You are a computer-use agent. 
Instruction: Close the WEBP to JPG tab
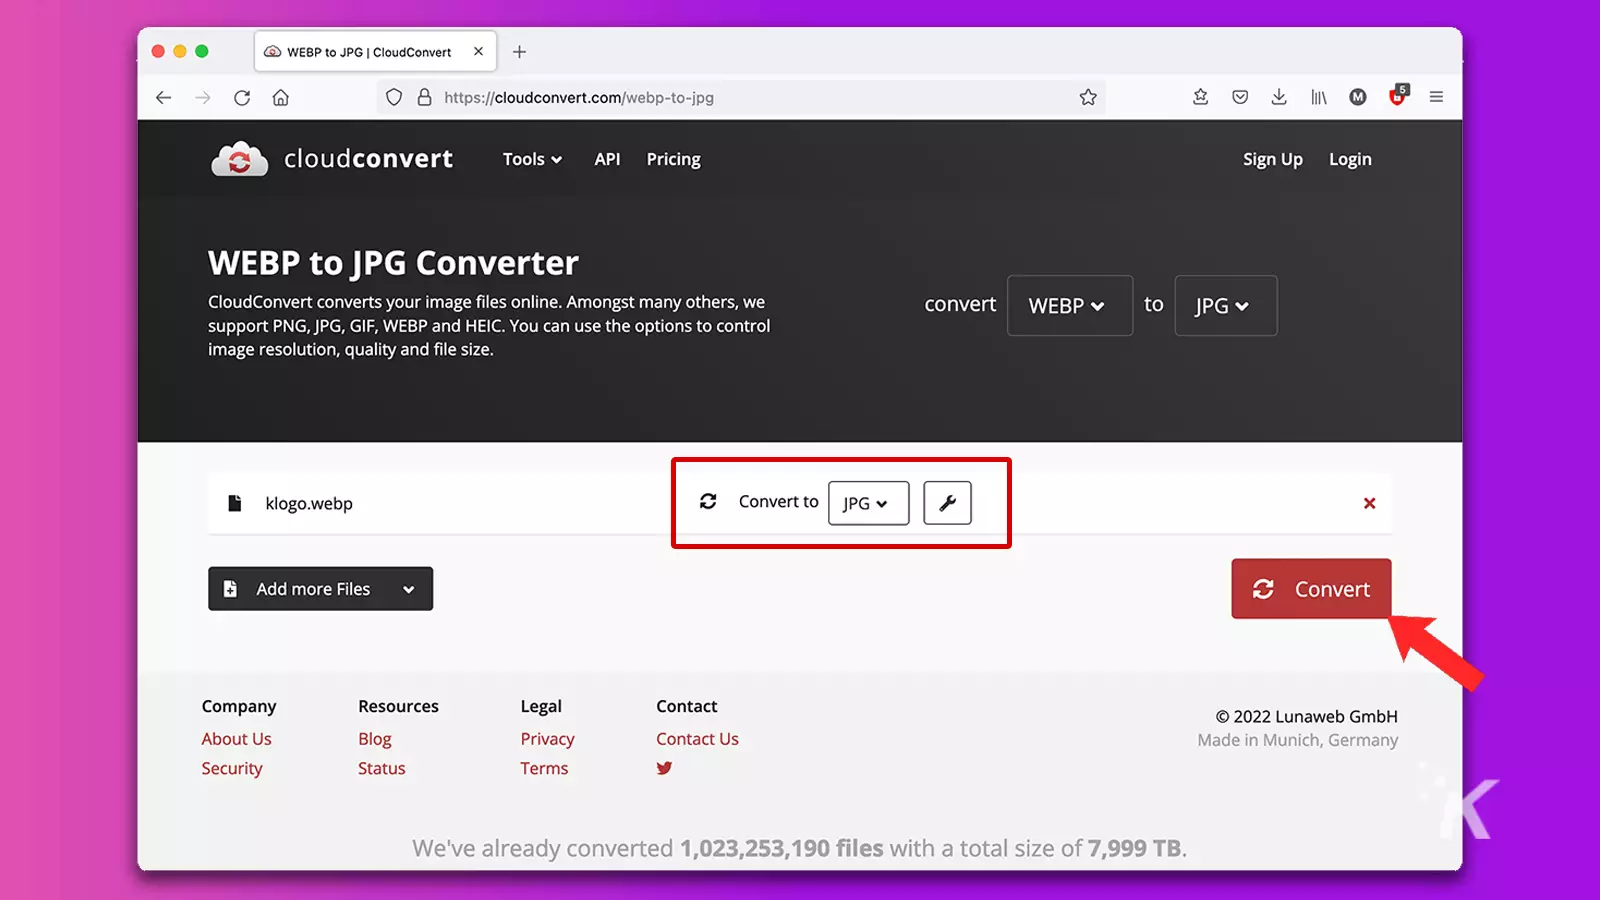click(x=478, y=51)
